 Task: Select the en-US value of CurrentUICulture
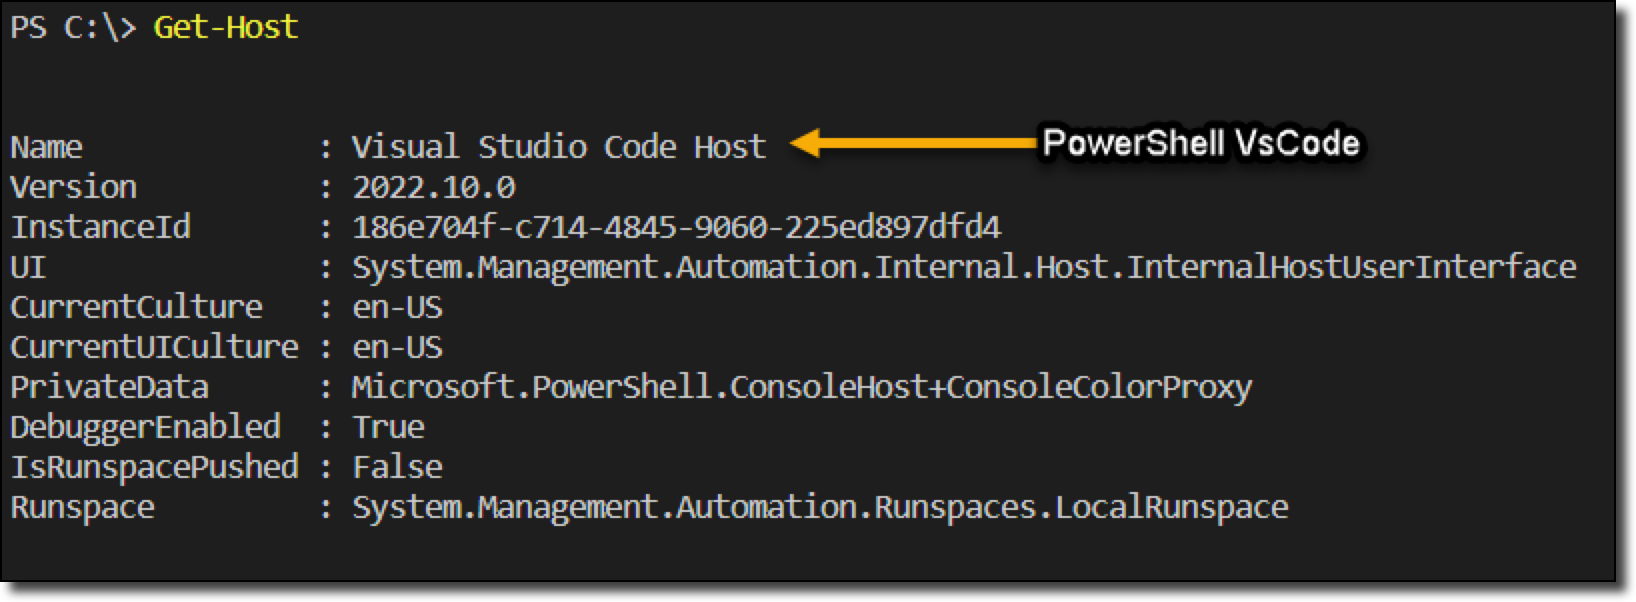click(x=397, y=347)
